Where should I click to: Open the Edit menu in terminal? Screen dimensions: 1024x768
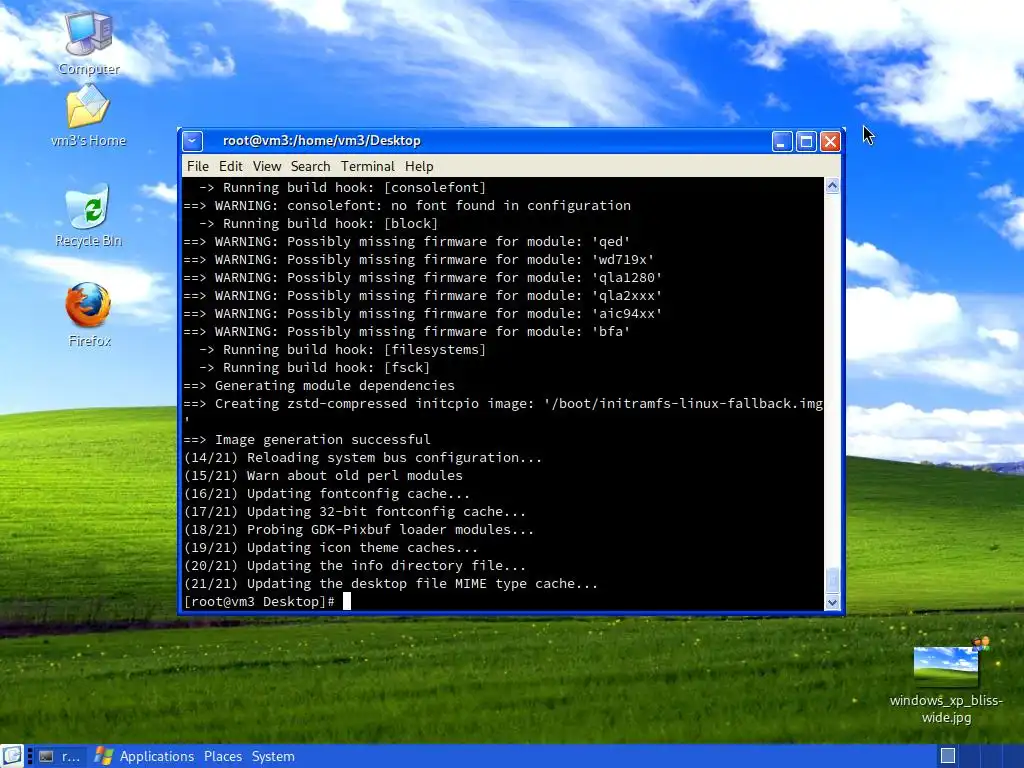click(x=231, y=167)
